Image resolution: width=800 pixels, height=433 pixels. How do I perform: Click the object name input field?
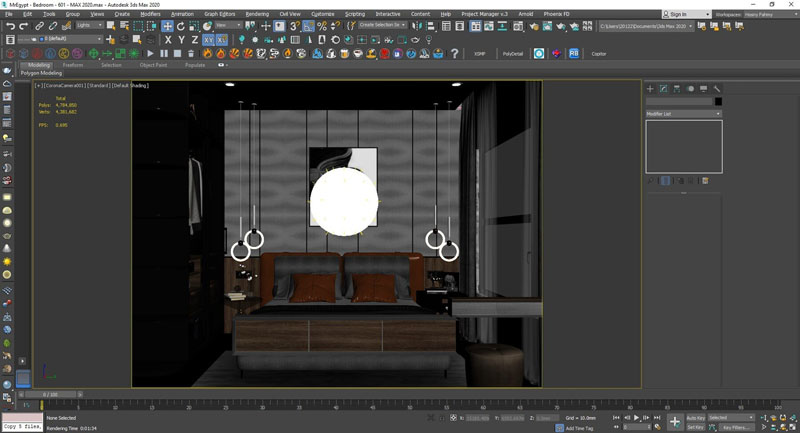tap(678, 101)
